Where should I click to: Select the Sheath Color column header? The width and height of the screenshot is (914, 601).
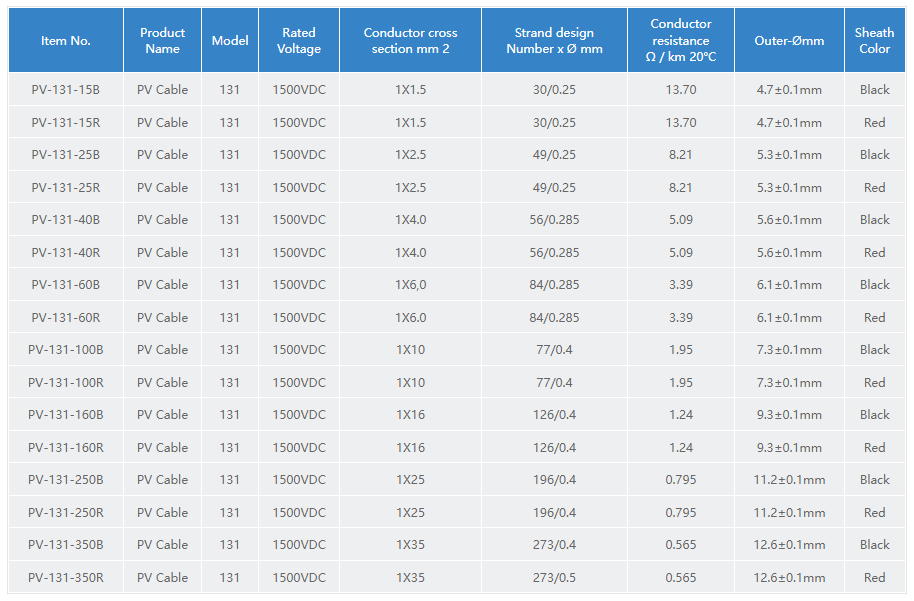[x=874, y=41]
